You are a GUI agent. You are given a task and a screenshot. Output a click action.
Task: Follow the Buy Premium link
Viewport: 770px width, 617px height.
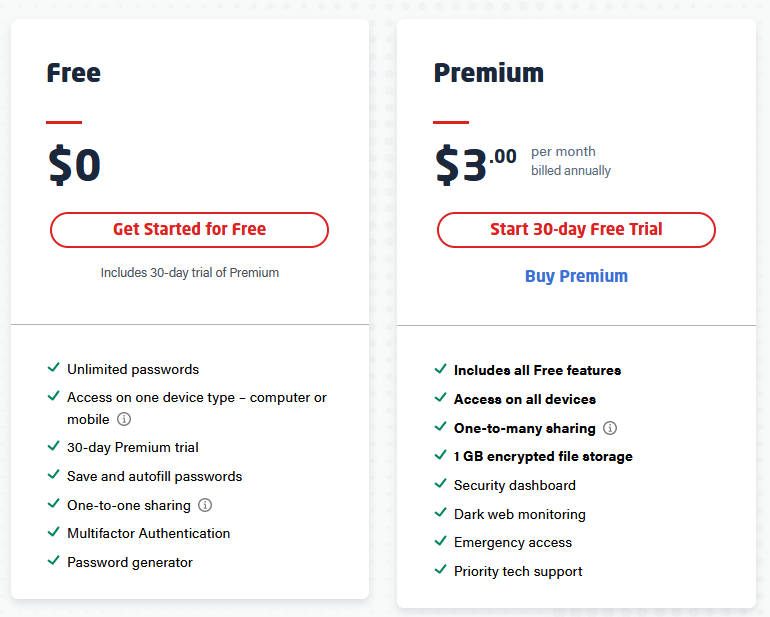(x=576, y=276)
